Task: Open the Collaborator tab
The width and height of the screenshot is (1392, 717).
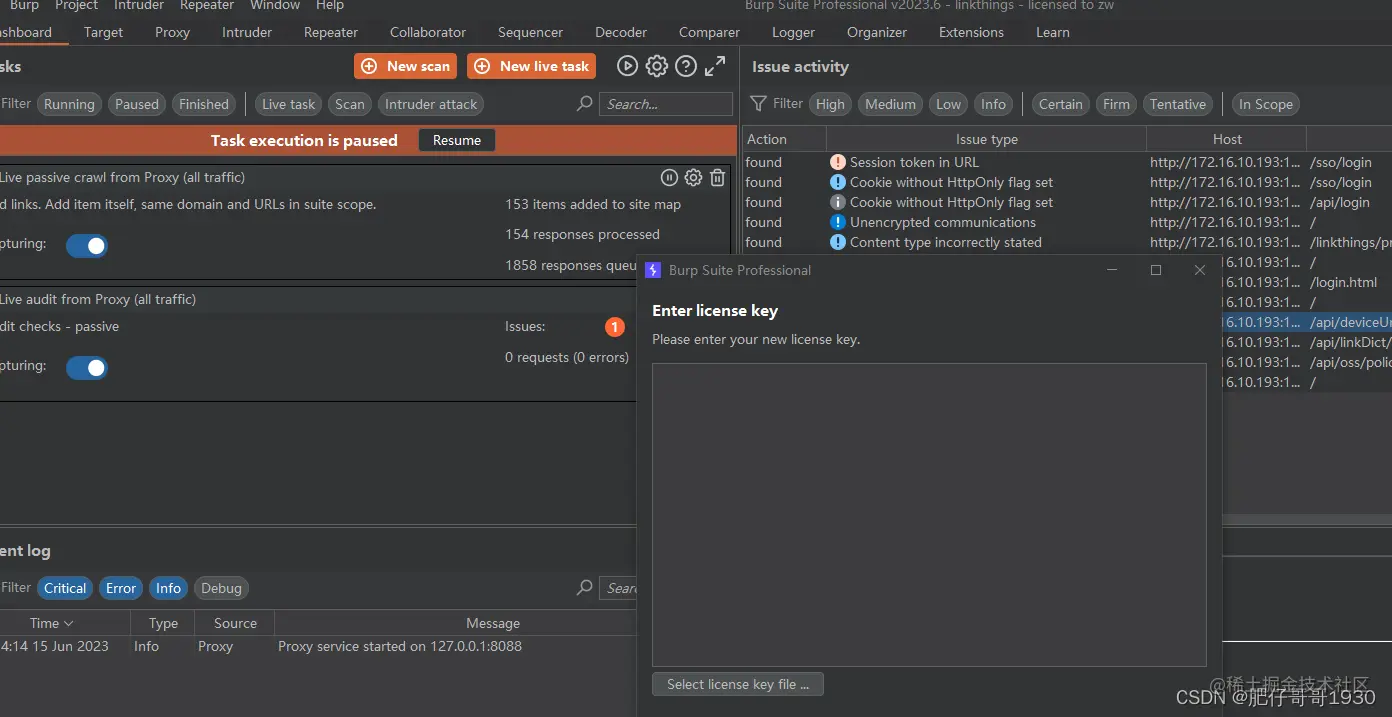Action: tap(428, 32)
